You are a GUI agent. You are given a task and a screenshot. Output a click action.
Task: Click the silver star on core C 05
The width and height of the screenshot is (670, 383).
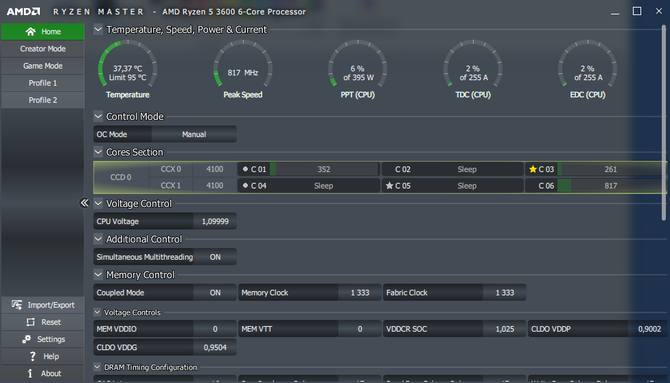point(389,186)
